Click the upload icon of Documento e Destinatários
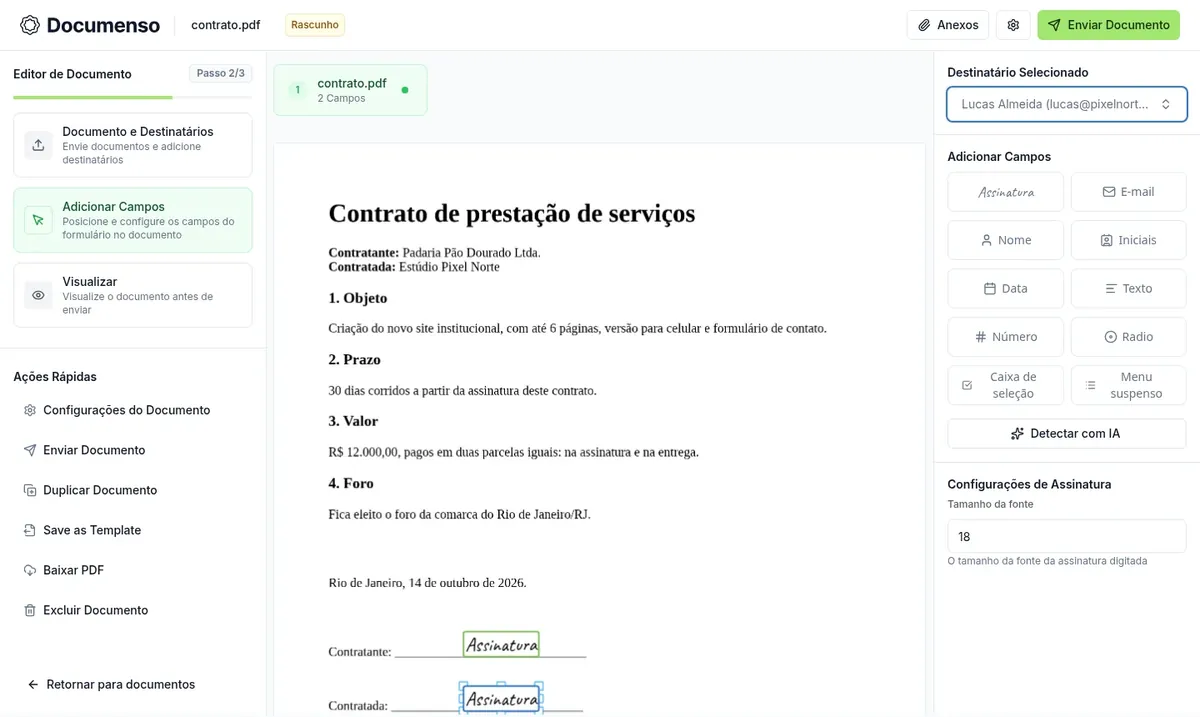The height and width of the screenshot is (717, 1200). (38, 145)
